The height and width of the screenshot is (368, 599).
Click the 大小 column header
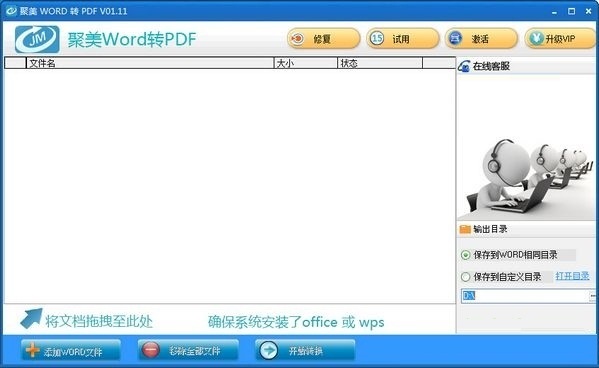click(x=306, y=63)
